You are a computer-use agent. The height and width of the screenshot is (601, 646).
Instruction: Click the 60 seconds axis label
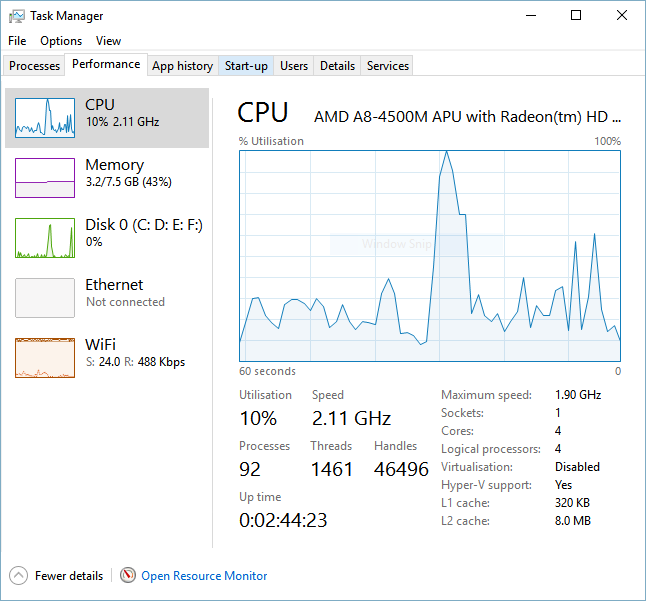[267, 371]
